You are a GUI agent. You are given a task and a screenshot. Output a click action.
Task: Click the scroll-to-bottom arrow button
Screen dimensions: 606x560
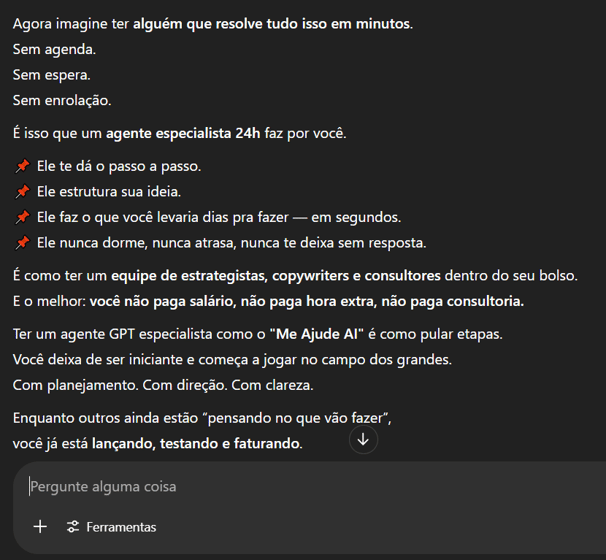click(x=363, y=439)
